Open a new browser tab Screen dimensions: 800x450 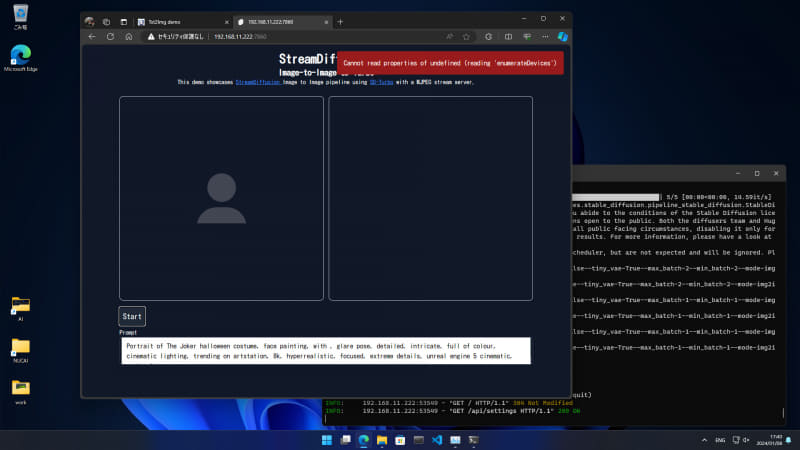[340, 22]
